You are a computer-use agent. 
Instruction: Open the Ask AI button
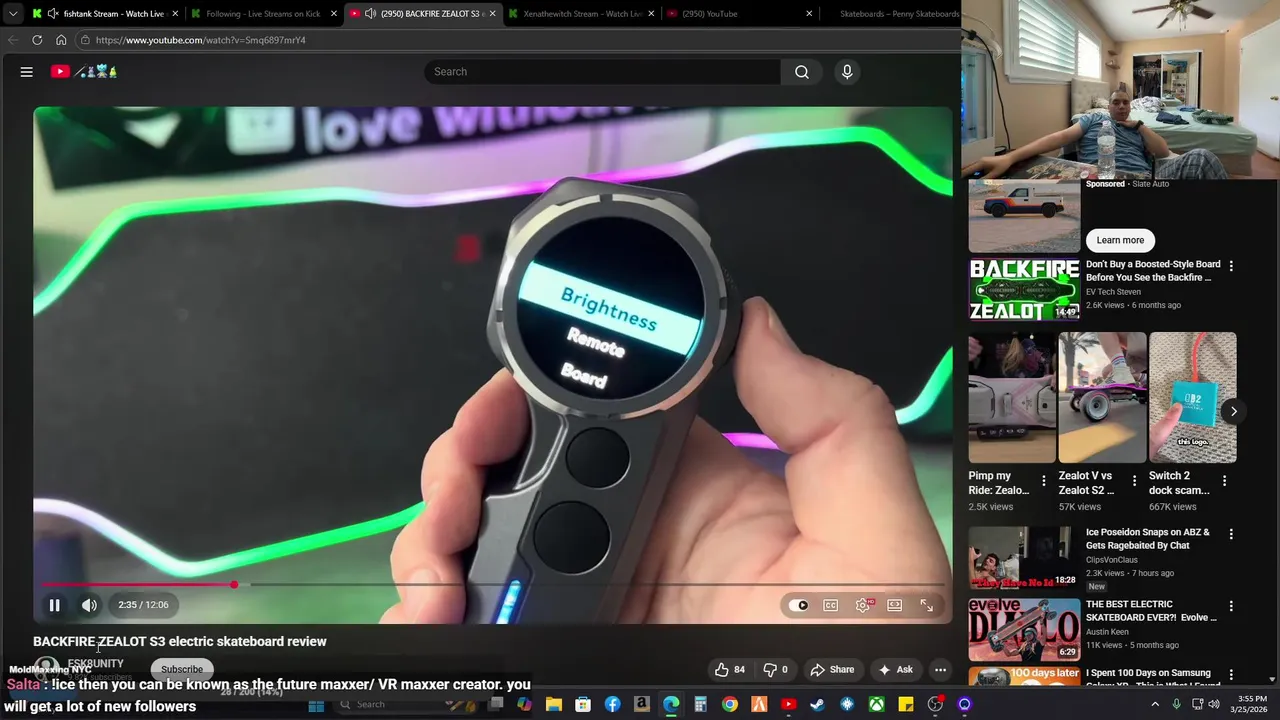(x=895, y=670)
